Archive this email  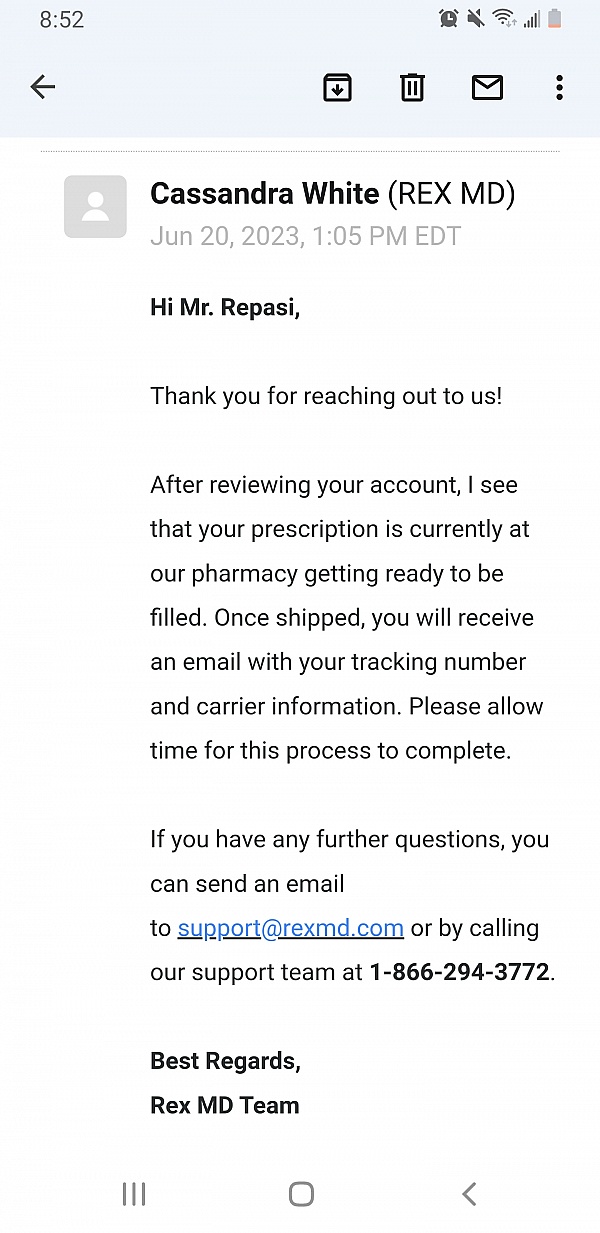point(338,88)
